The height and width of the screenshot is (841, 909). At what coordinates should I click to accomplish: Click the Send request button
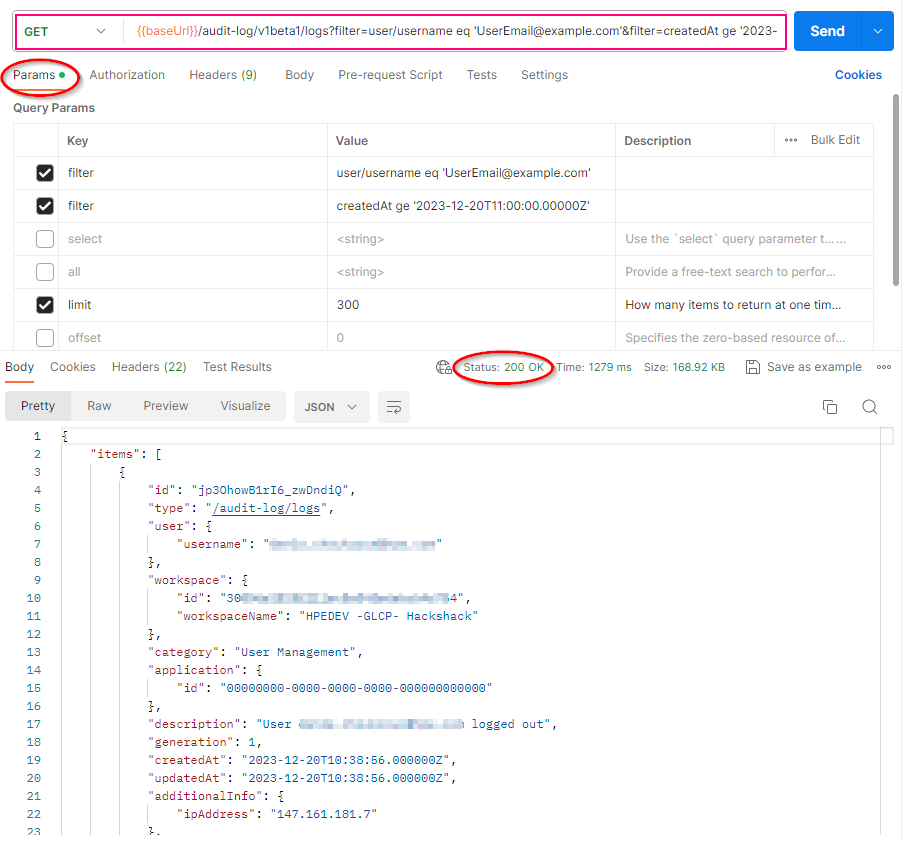tap(827, 31)
